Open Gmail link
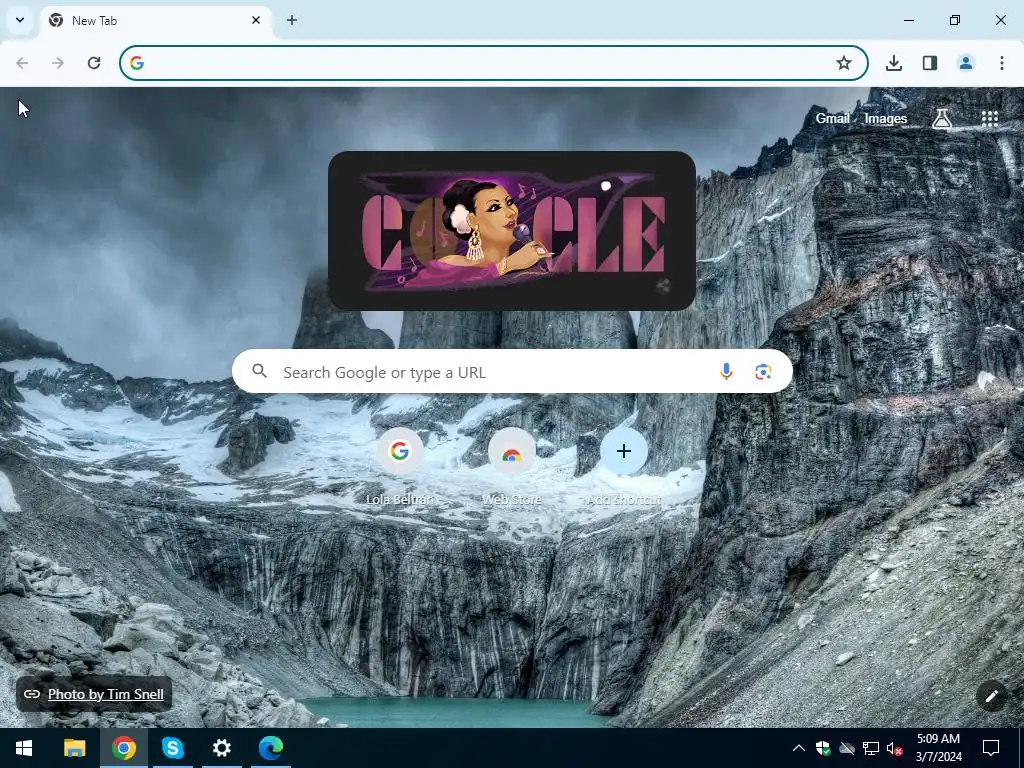Screen dimensions: 1024x768 pos(833,118)
